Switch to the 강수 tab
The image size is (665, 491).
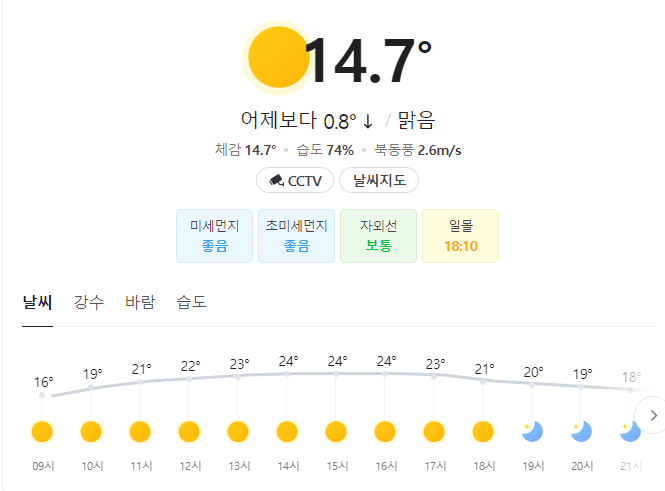click(89, 302)
